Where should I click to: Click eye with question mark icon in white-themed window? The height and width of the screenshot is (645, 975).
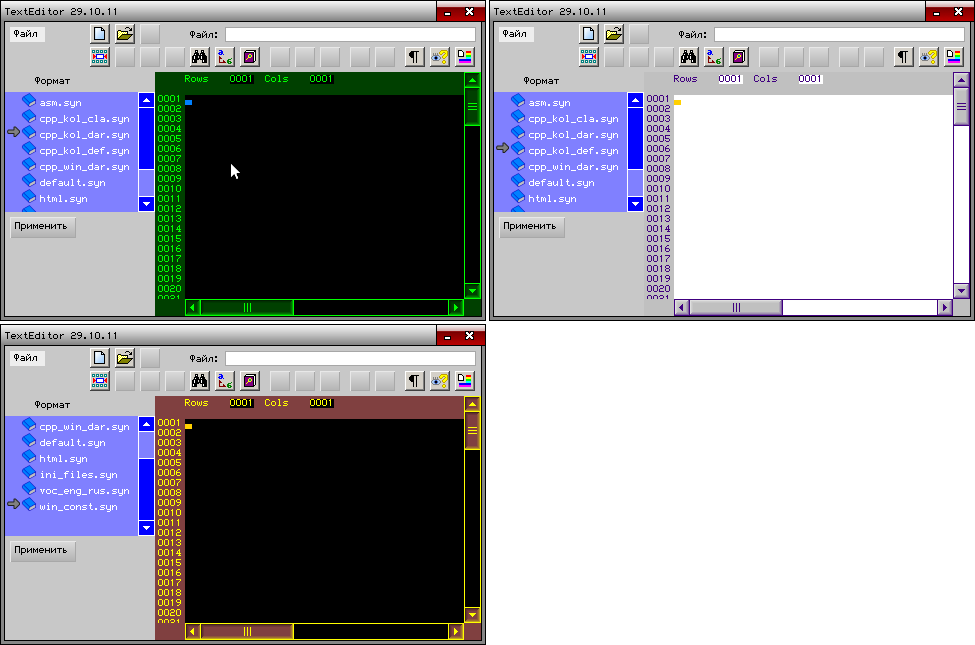point(929,57)
